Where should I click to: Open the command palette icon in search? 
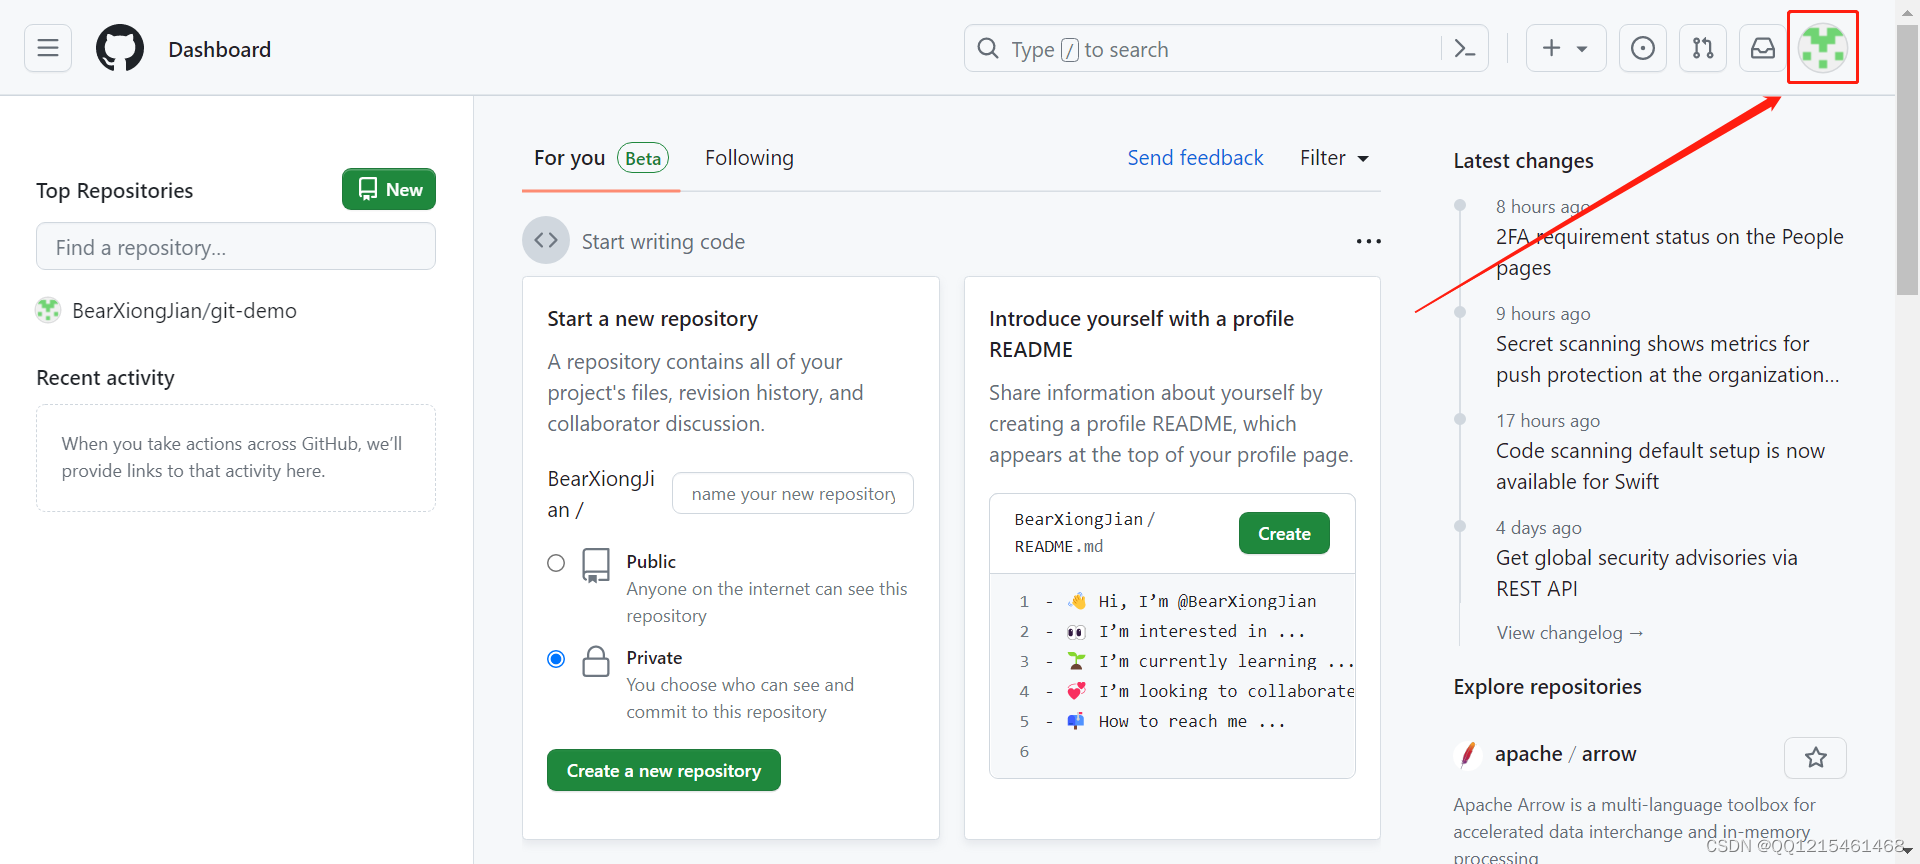click(1465, 49)
